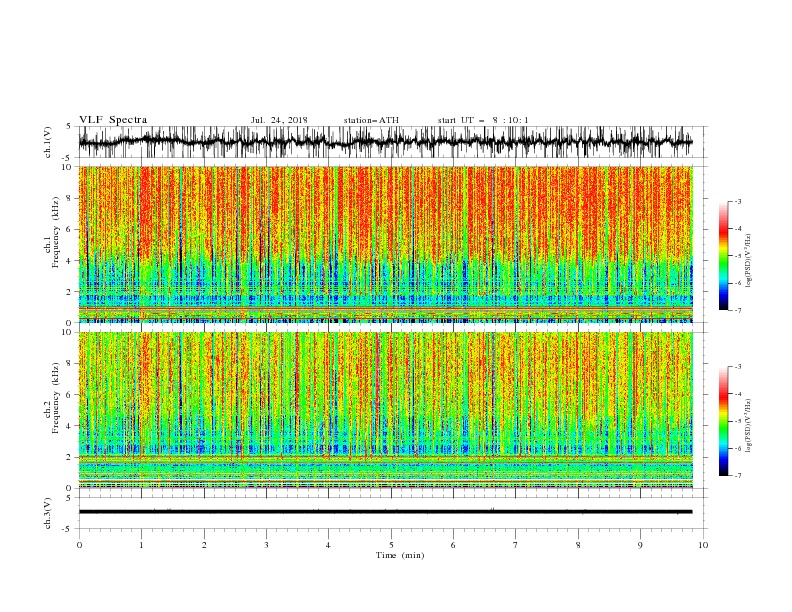Click the time axis tick label "4"
792x612 pixels.
[329, 545]
